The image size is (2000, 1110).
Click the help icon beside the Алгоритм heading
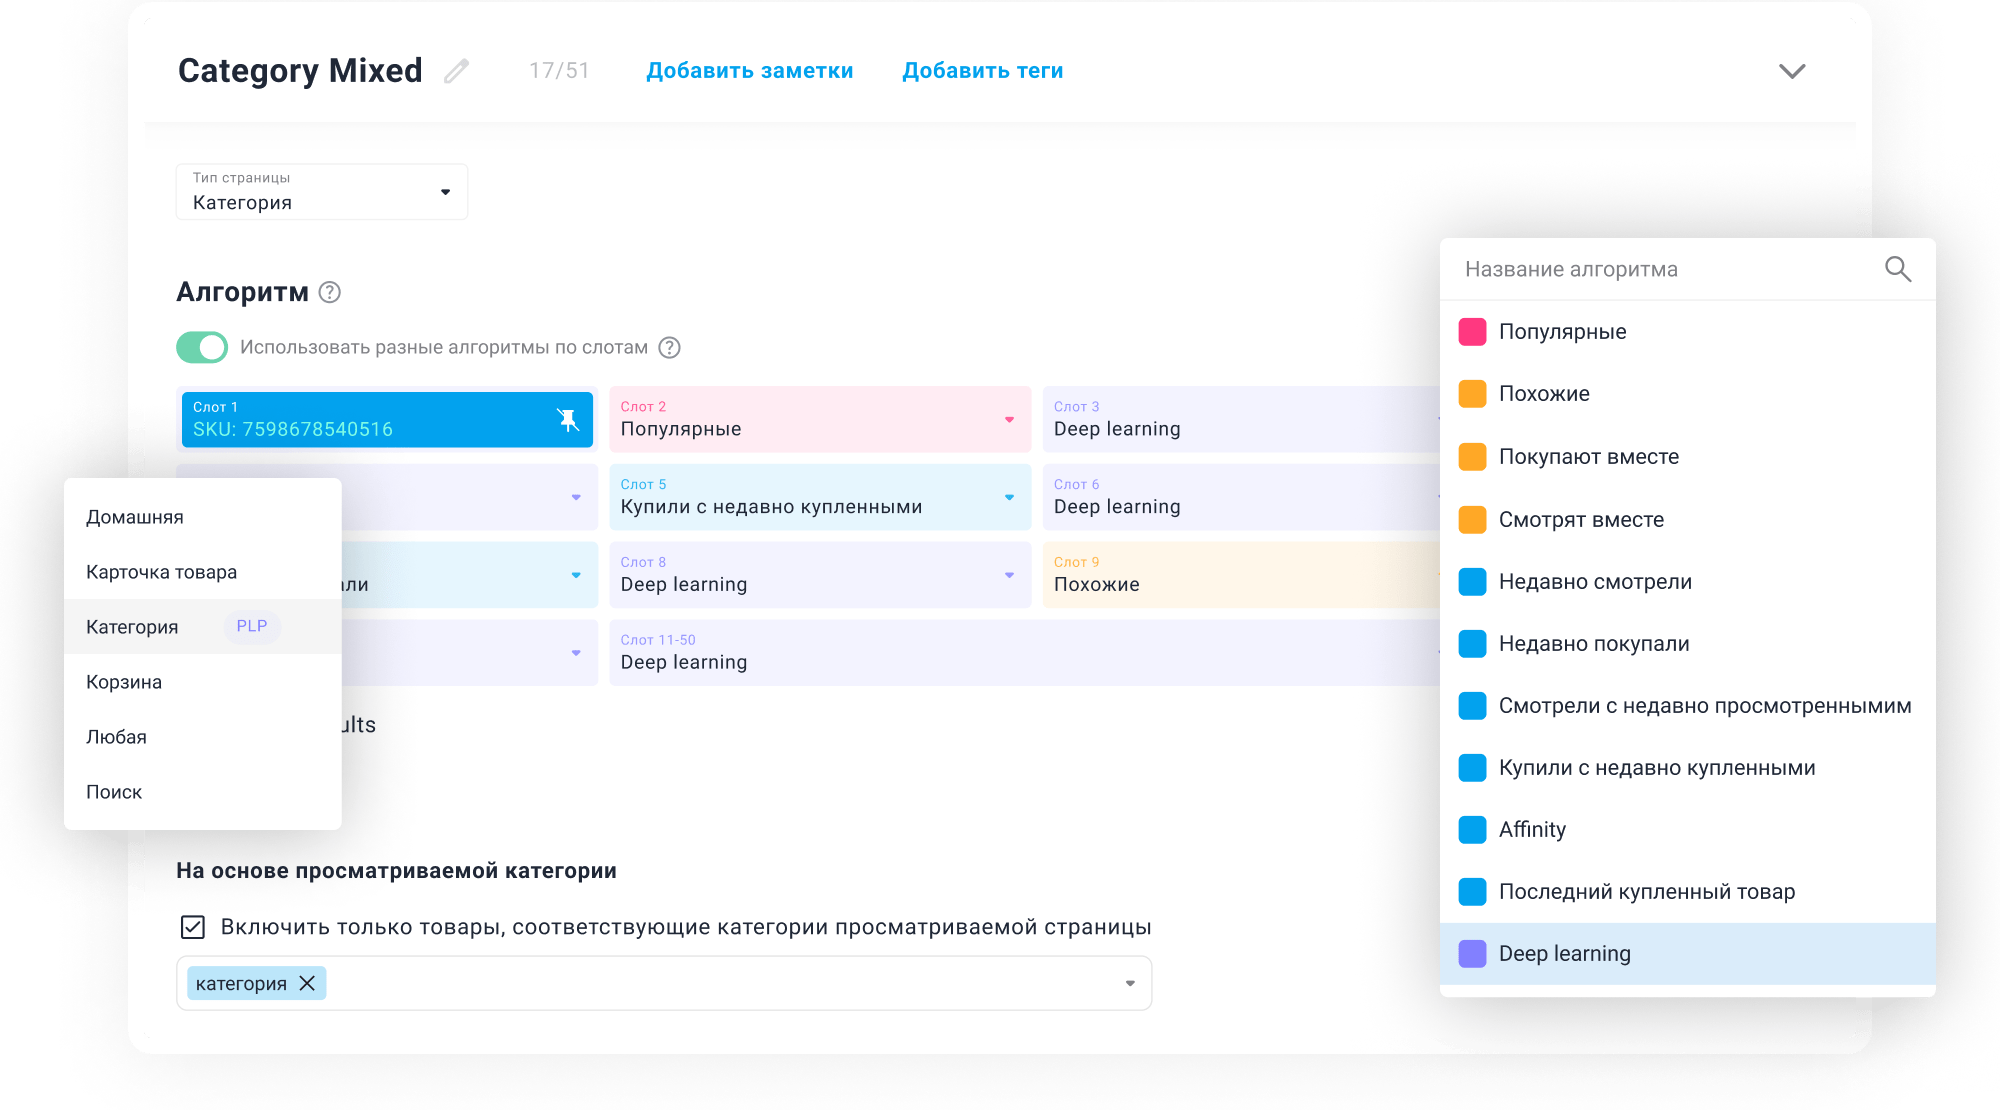(329, 292)
